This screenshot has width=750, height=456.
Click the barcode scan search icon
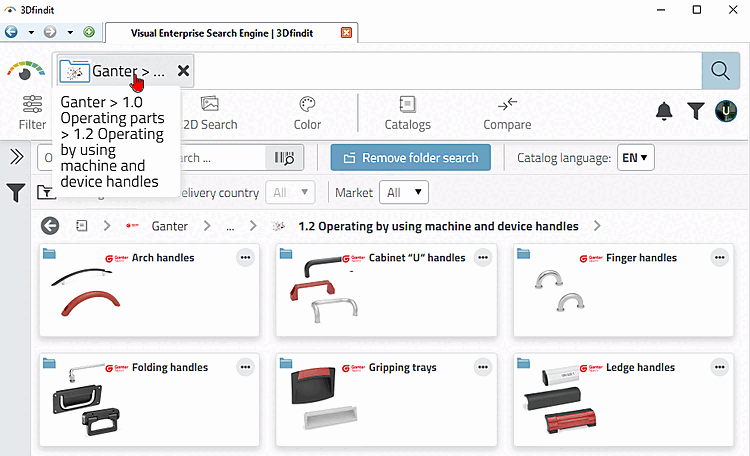[x=284, y=157]
